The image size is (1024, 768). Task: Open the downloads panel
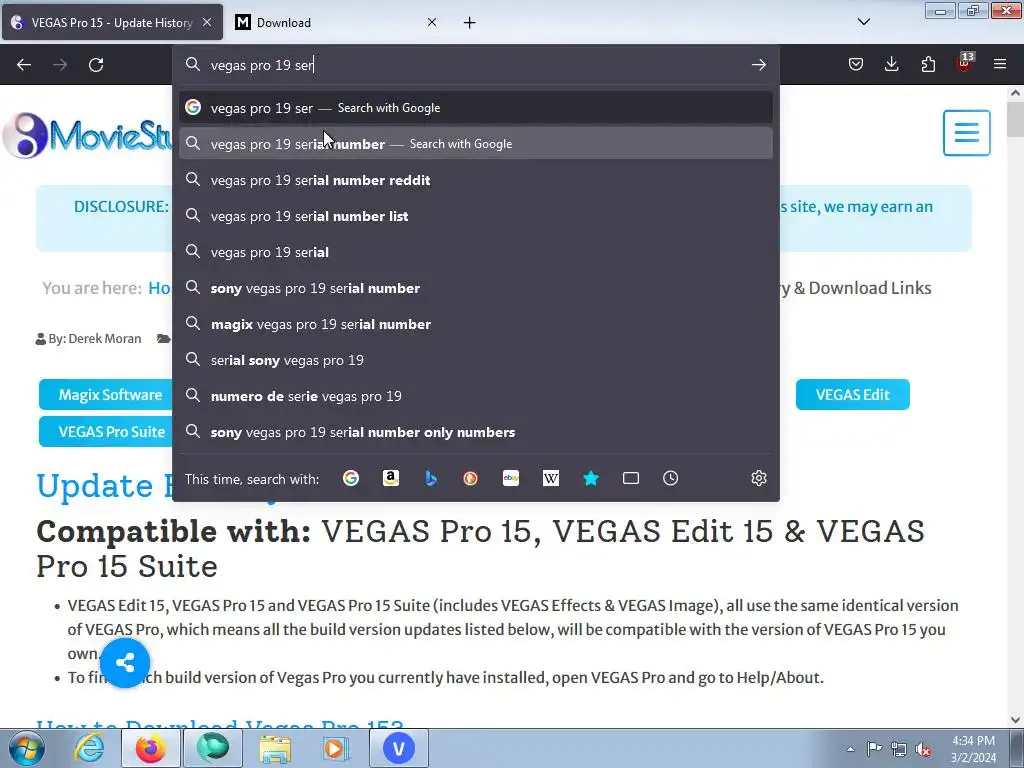[x=891, y=64]
